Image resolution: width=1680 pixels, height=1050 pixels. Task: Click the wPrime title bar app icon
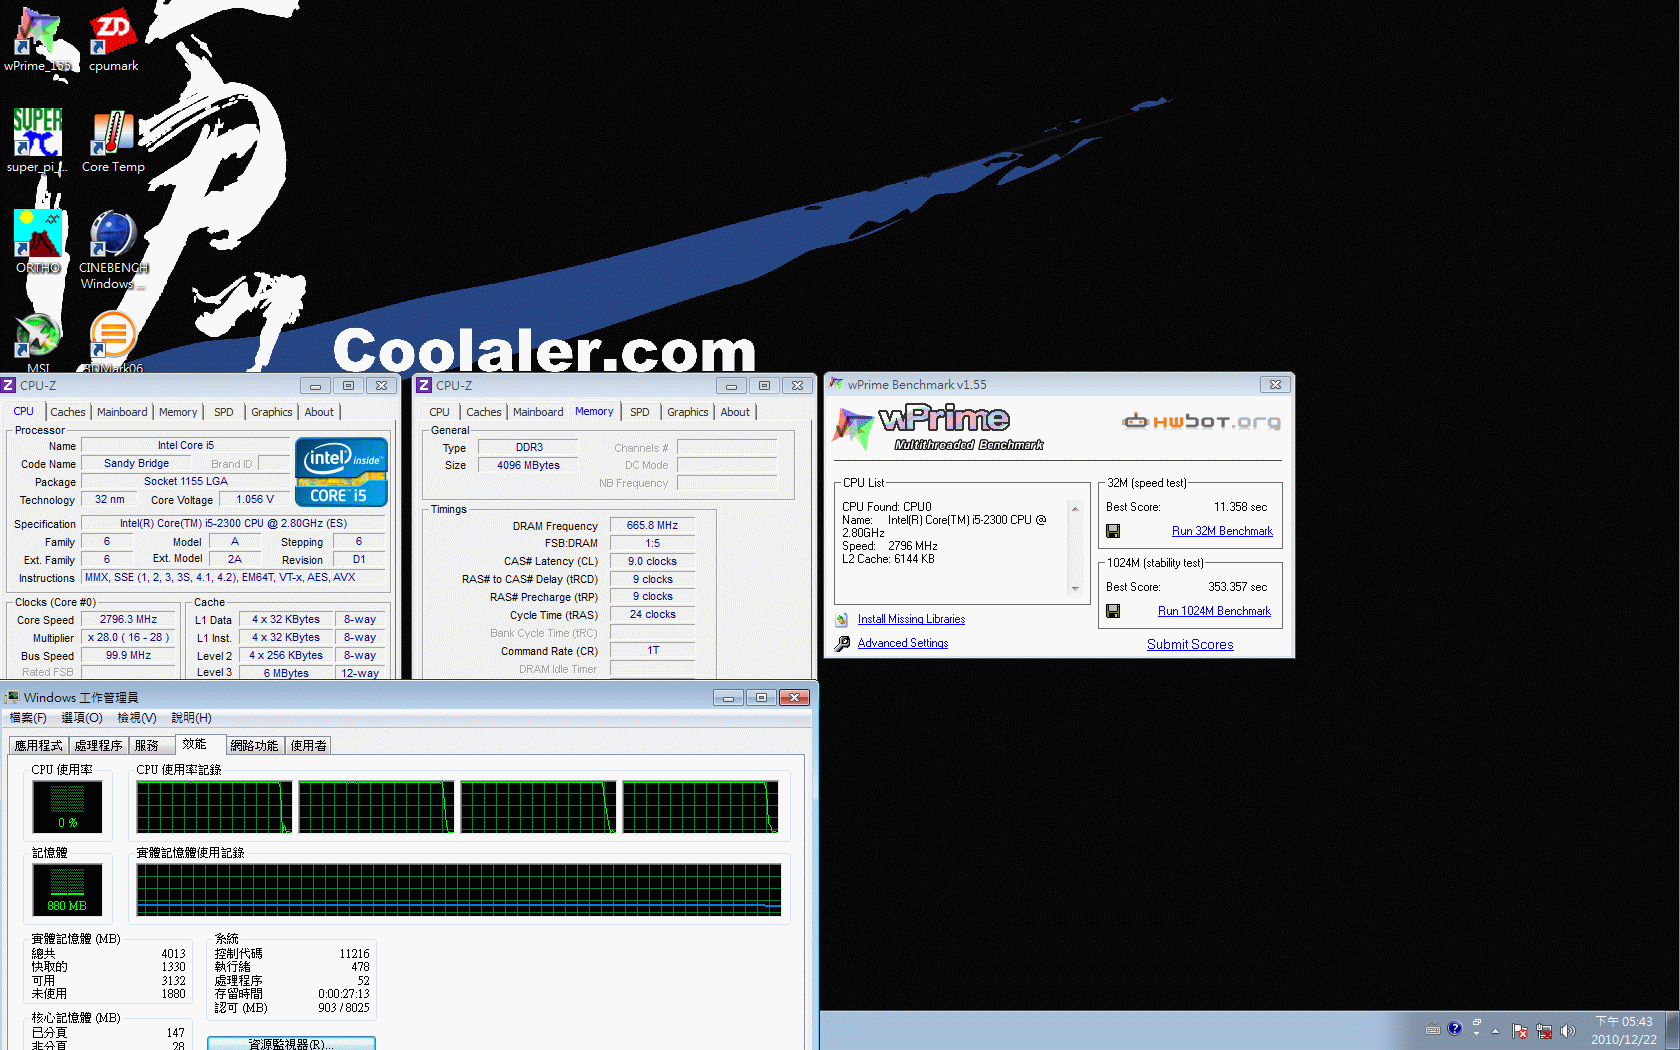pyautogui.click(x=836, y=384)
